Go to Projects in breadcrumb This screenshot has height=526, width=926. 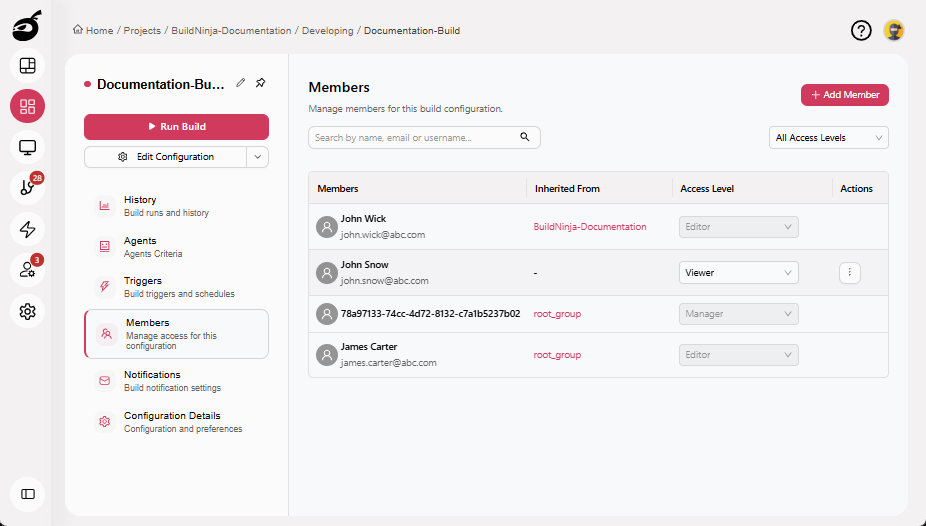click(142, 31)
